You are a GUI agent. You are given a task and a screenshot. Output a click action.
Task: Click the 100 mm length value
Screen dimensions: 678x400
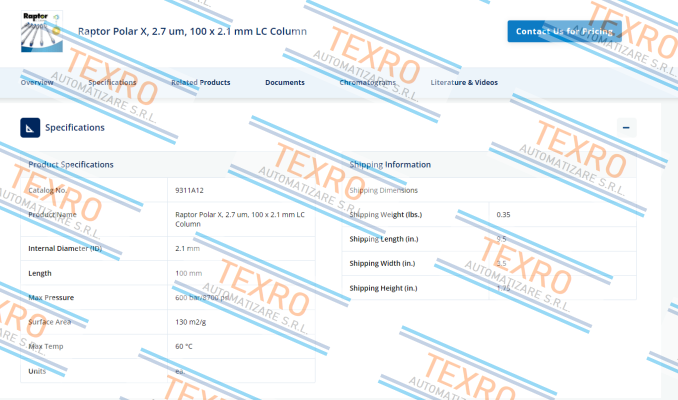189,273
